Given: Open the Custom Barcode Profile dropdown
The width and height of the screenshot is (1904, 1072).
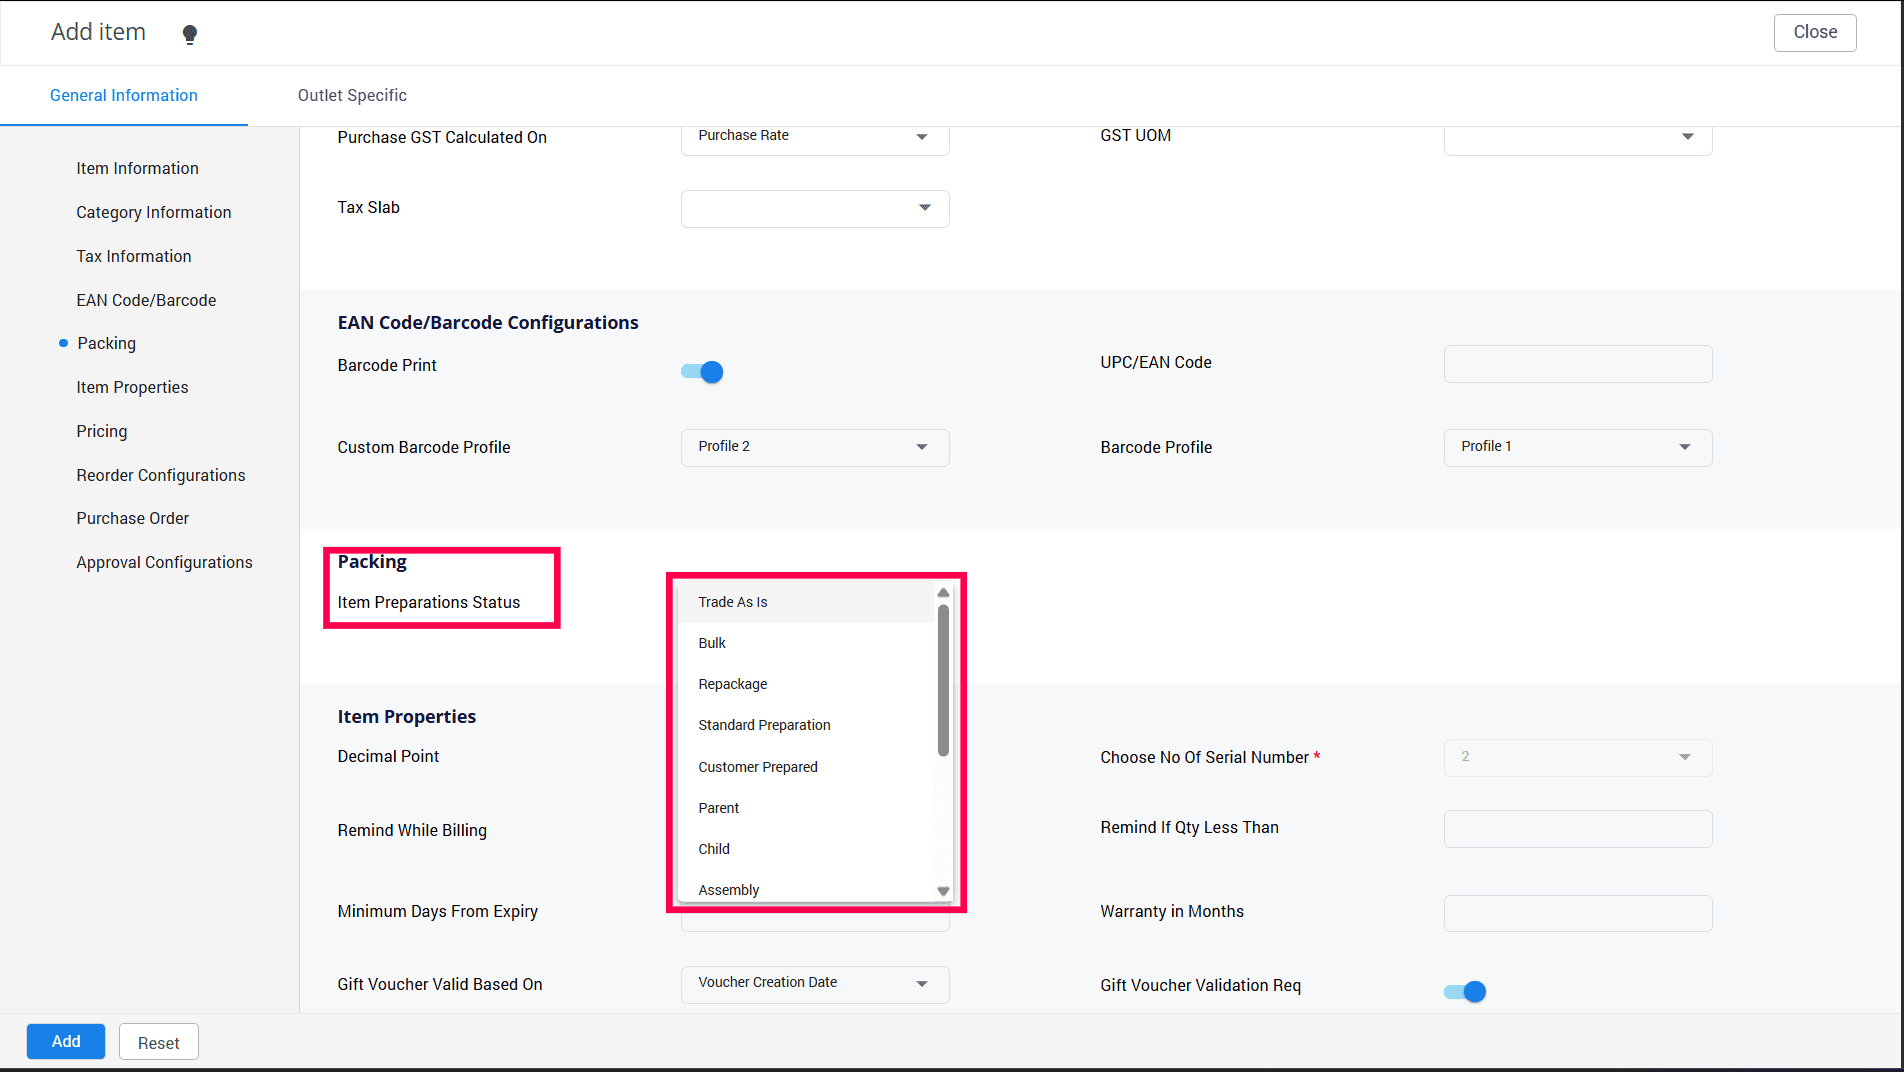Looking at the screenshot, I should point(815,447).
